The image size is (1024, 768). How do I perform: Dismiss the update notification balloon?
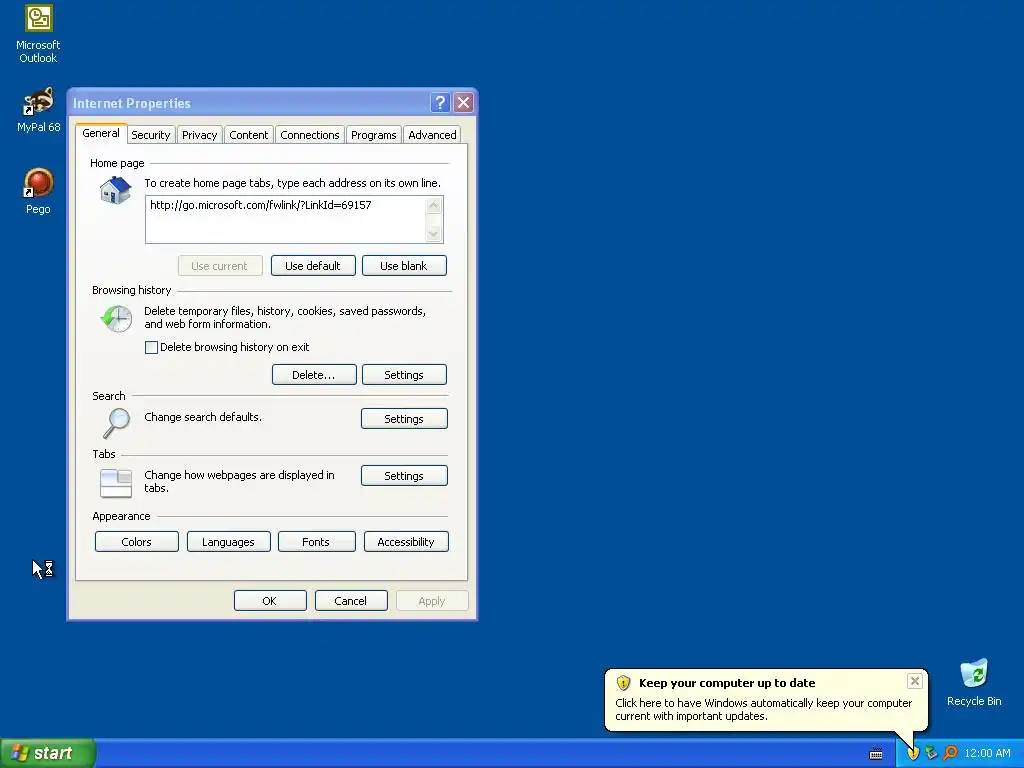click(914, 681)
